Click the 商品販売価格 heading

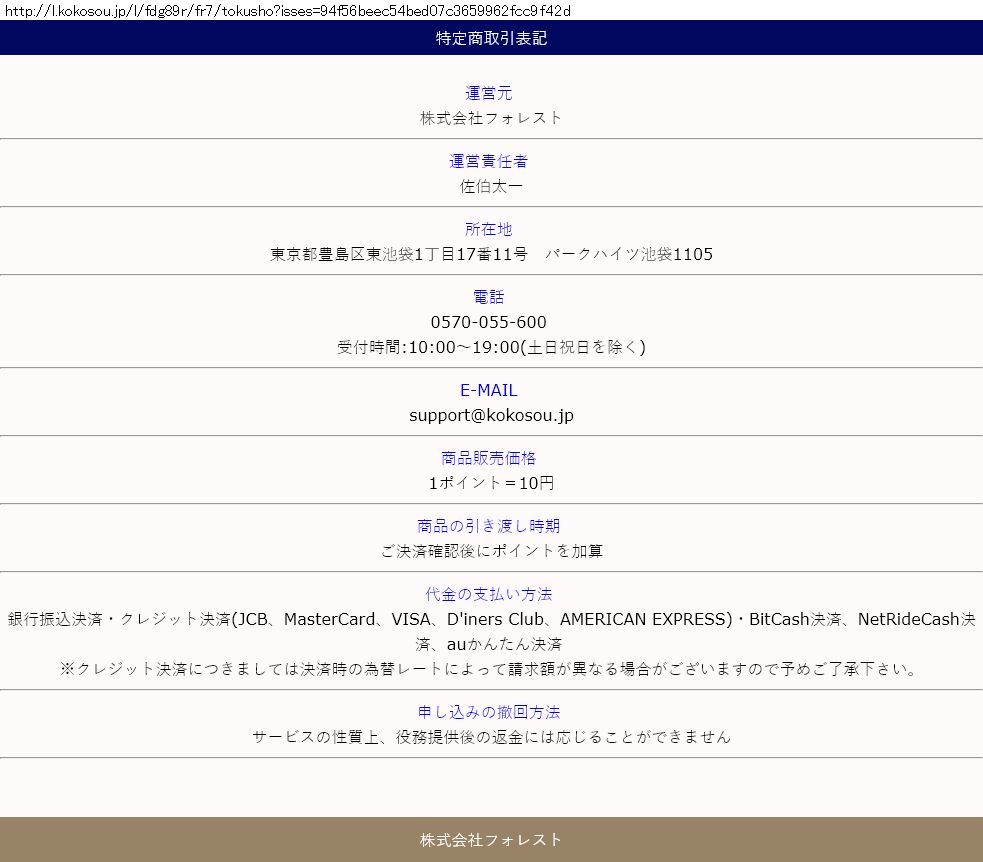tap(488, 458)
